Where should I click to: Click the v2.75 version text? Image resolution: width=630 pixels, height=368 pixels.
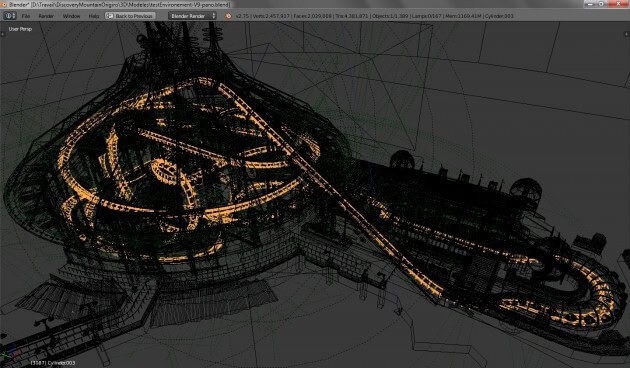pyautogui.click(x=242, y=16)
